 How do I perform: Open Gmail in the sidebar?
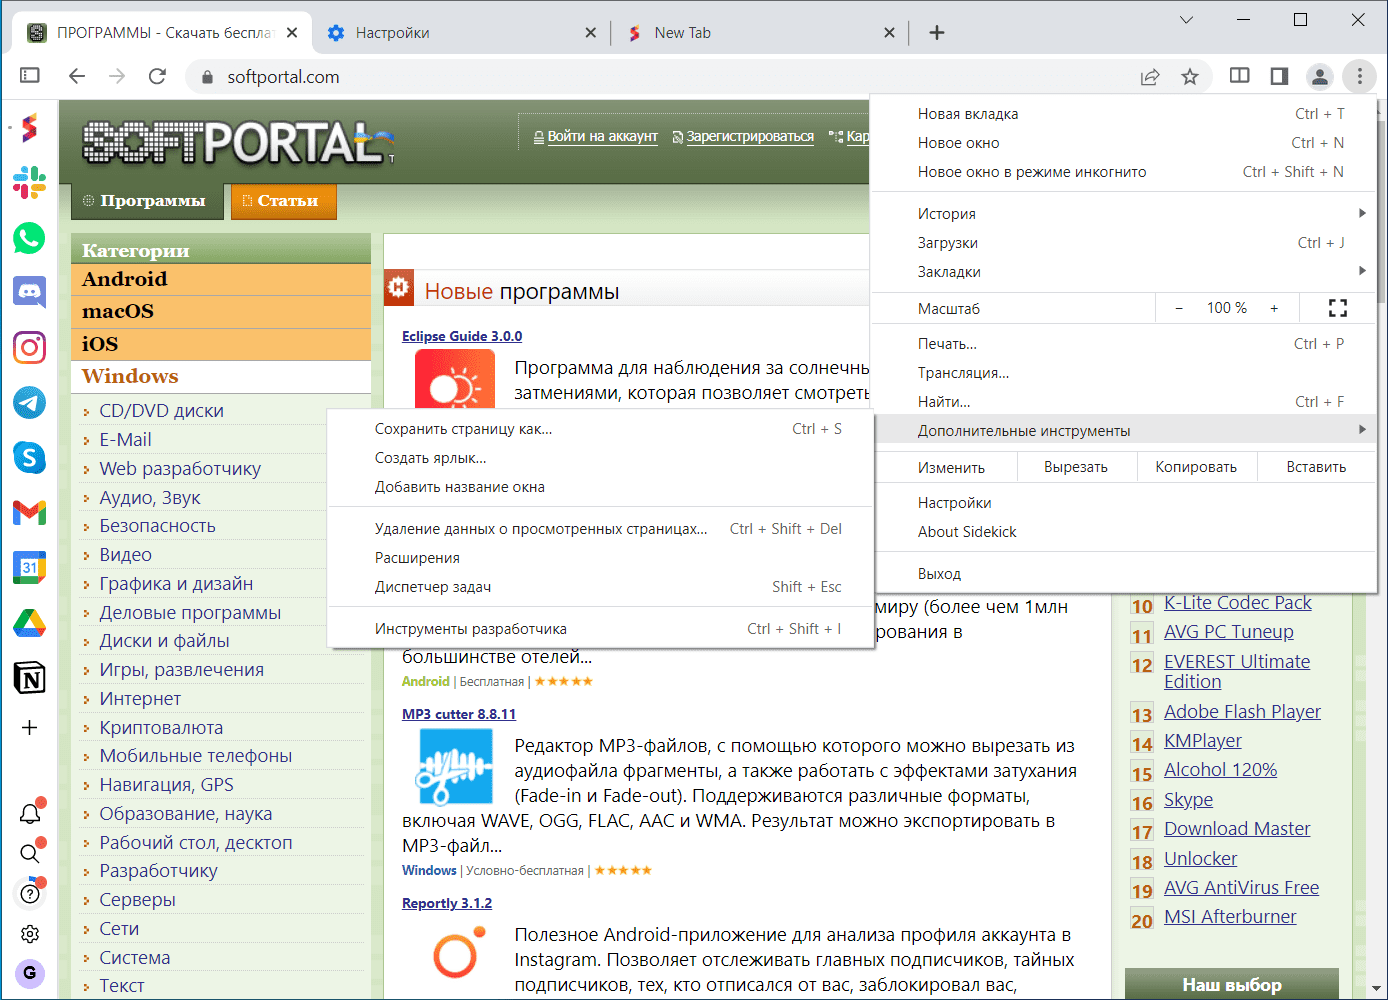(30, 512)
